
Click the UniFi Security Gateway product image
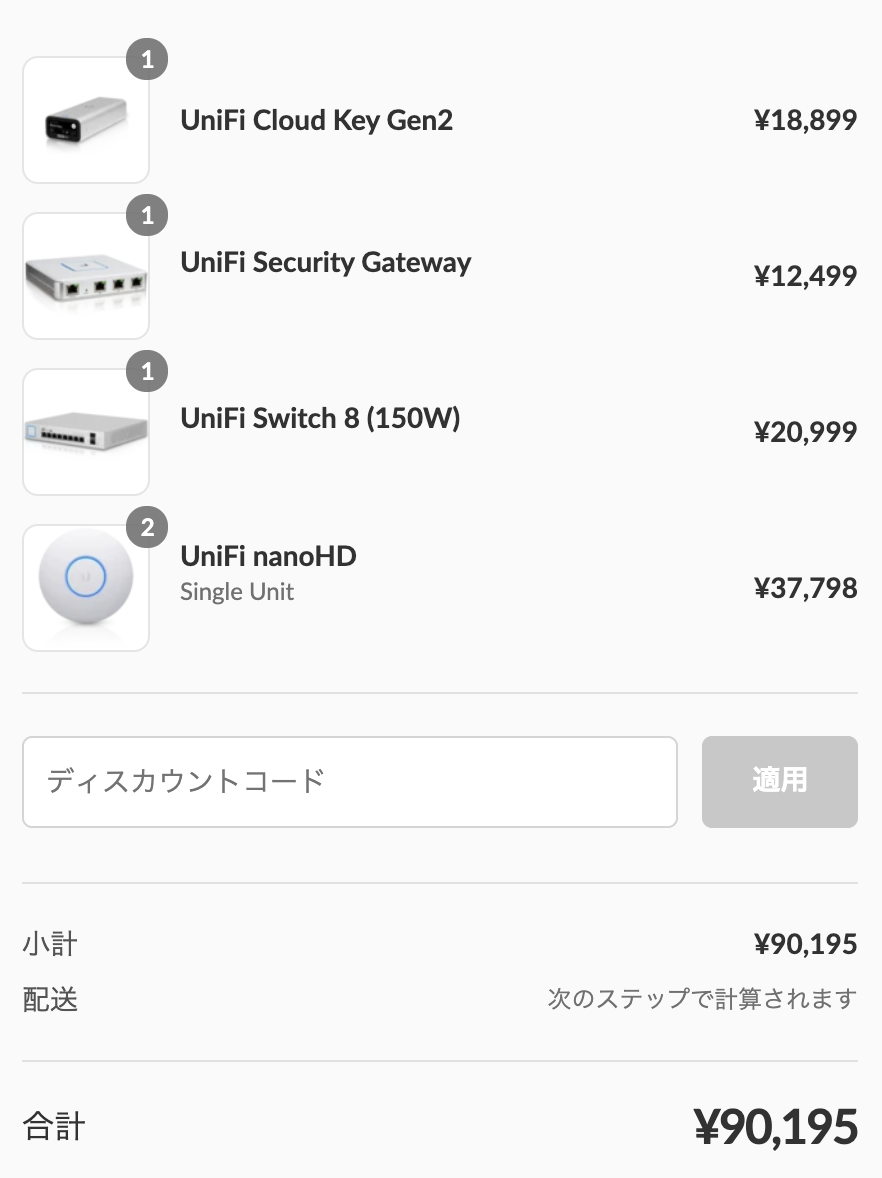[x=86, y=276]
